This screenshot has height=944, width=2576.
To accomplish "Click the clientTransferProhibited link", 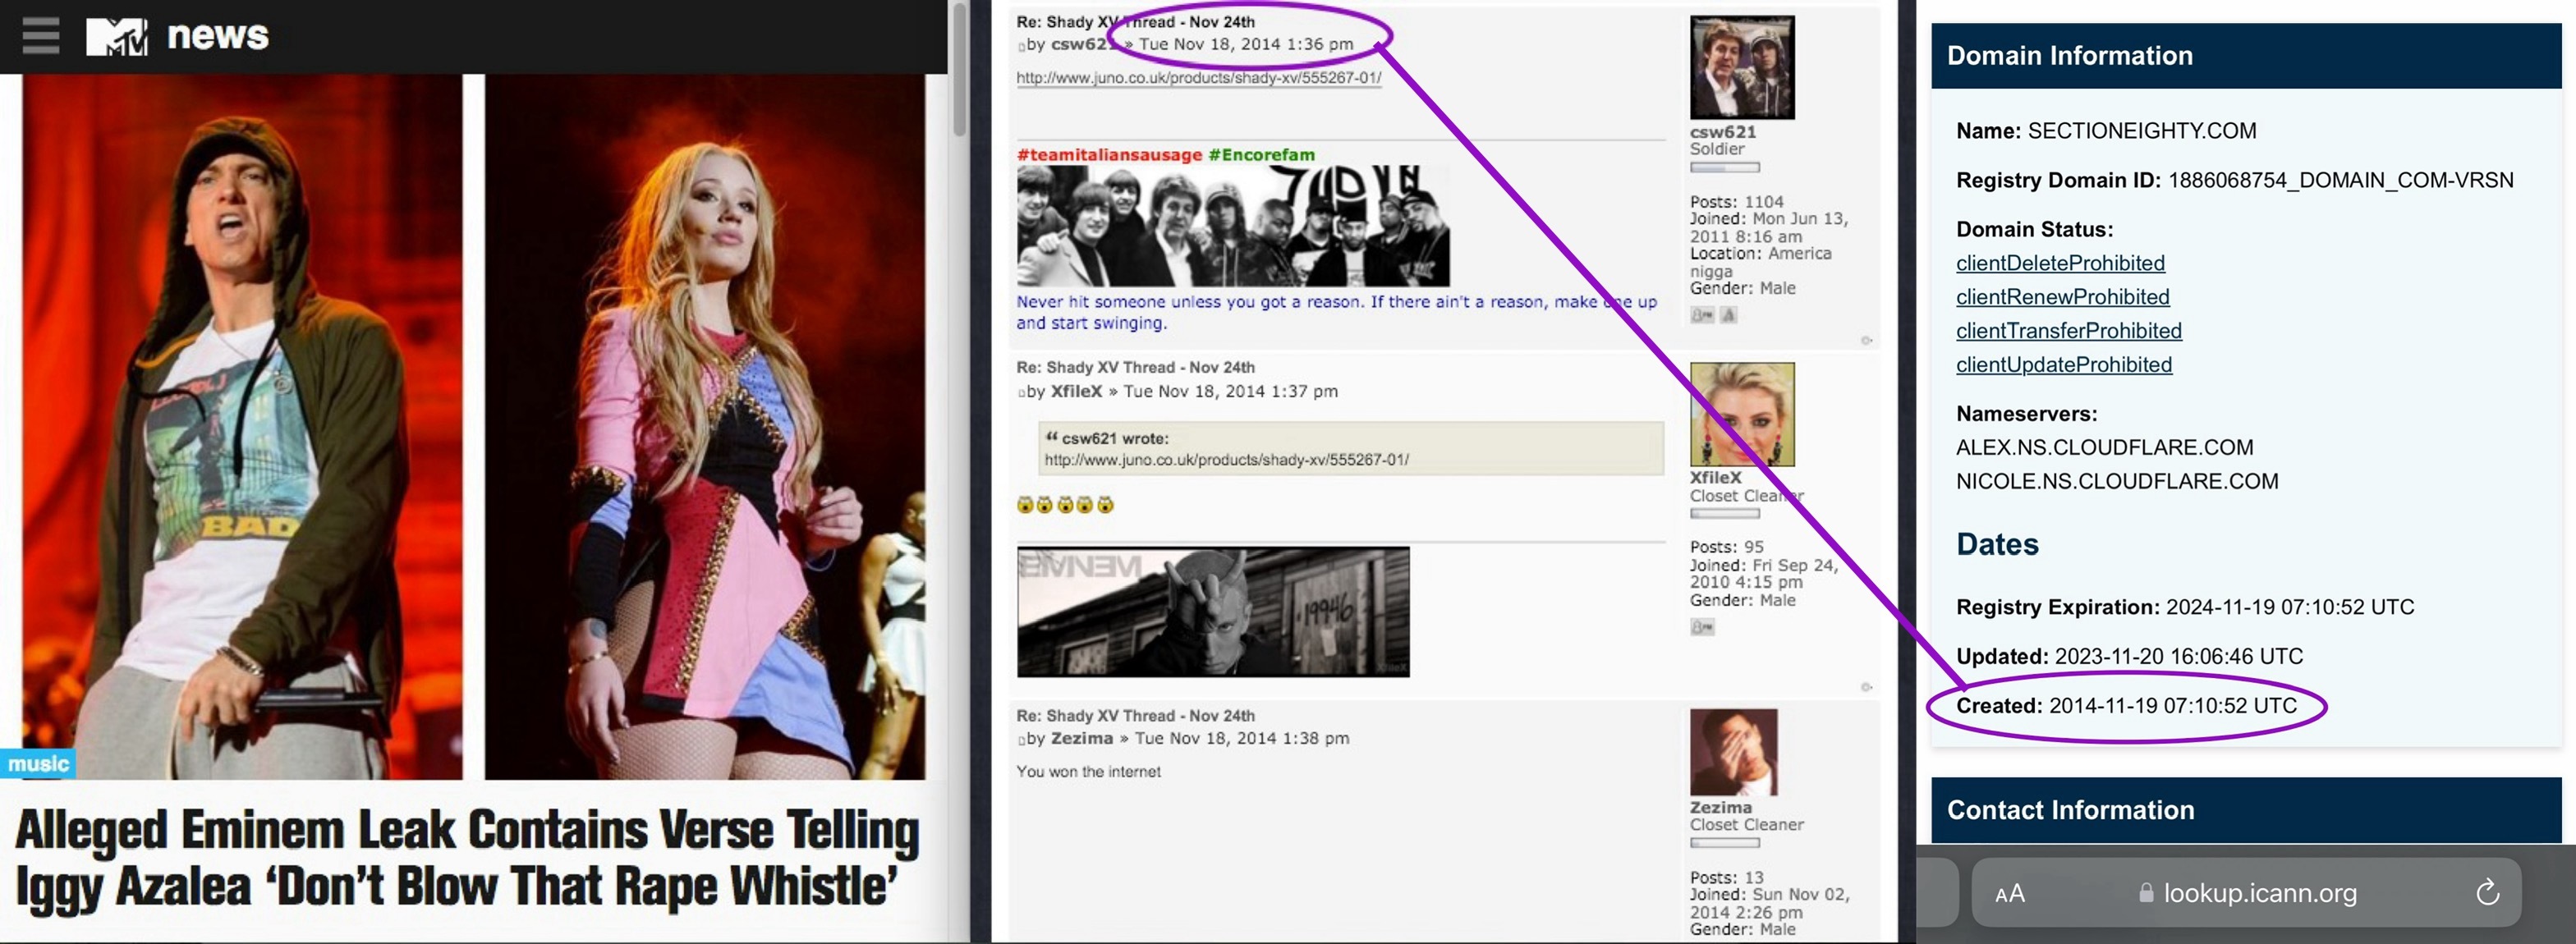I will click(2068, 331).
